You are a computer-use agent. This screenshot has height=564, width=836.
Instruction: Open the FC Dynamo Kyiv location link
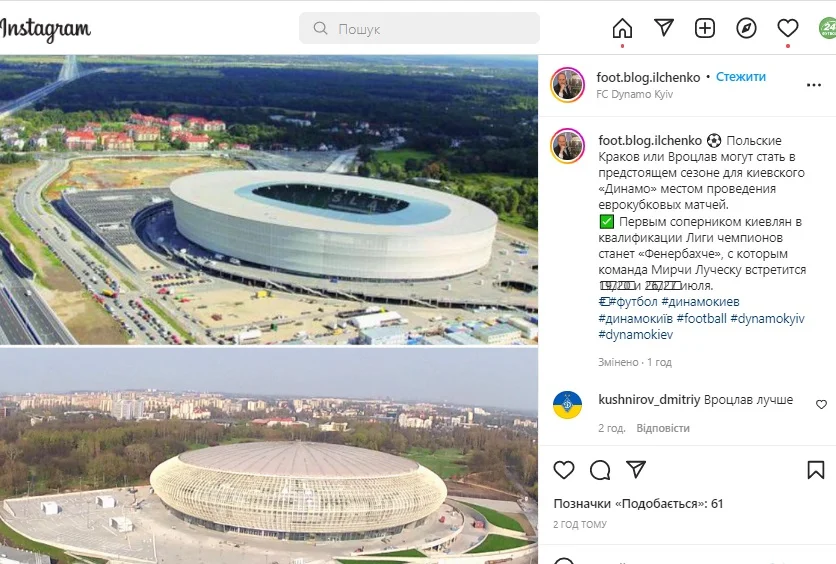(634, 94)
